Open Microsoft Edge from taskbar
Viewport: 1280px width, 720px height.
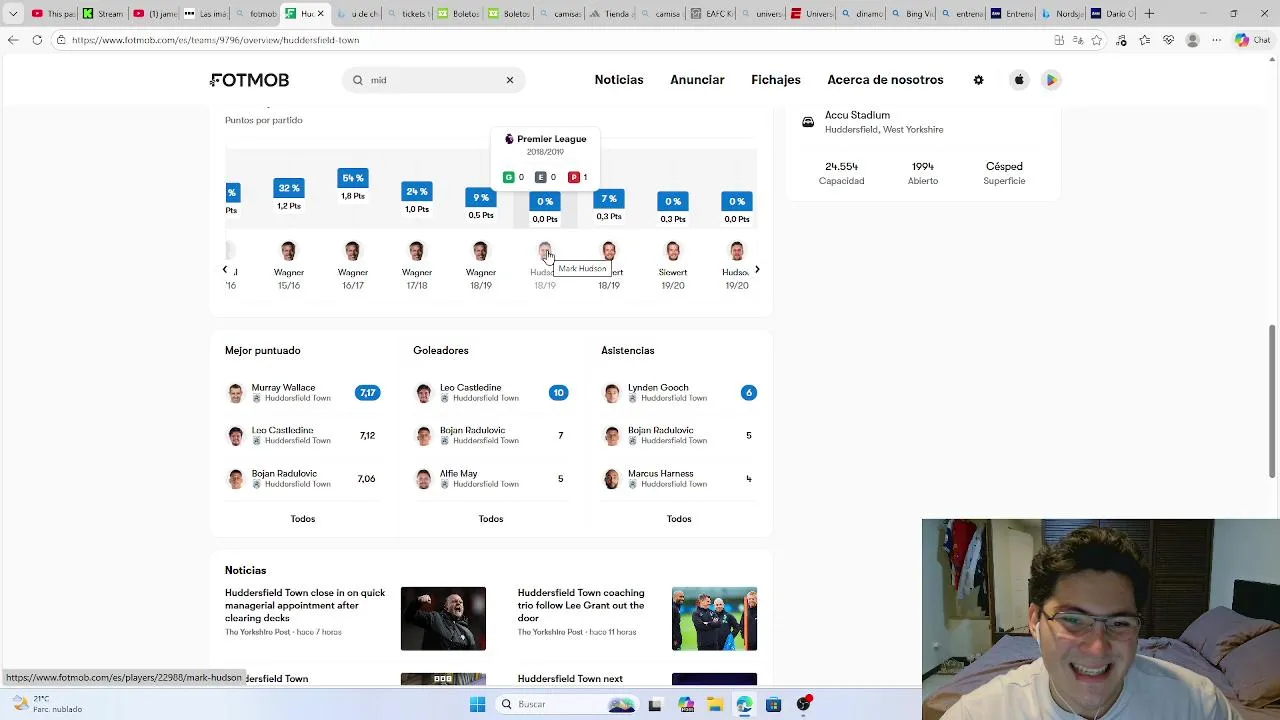[x=744, y=705]
